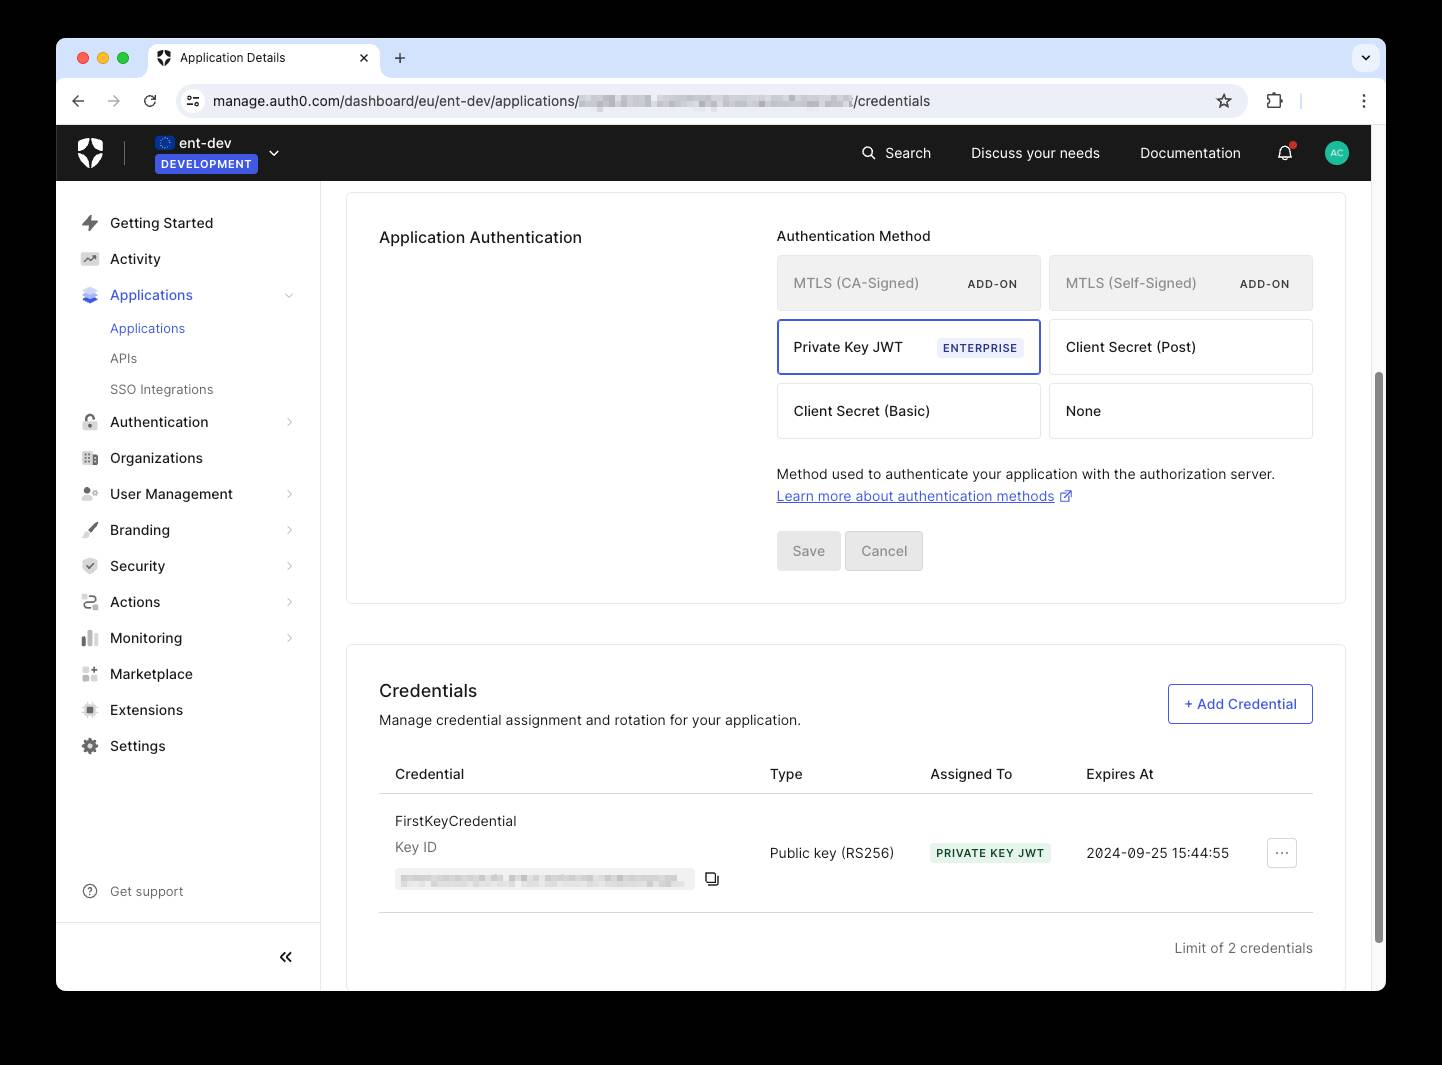
Task: Reload the browser page
Action: point(150,101)
